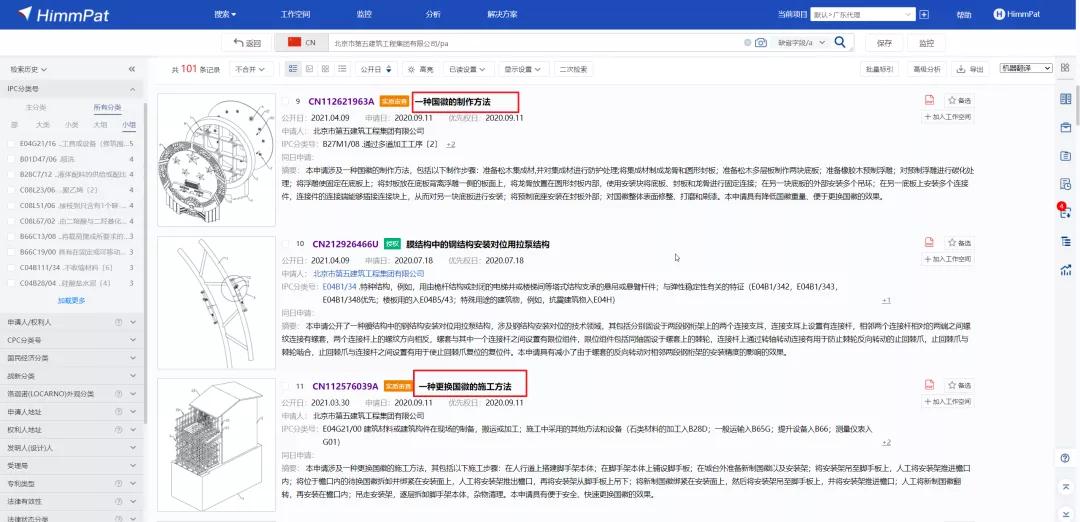Collapse the IPC分类号 section
The width and height of the screenshot is (1080, 522).
click(x=133, y=90)
